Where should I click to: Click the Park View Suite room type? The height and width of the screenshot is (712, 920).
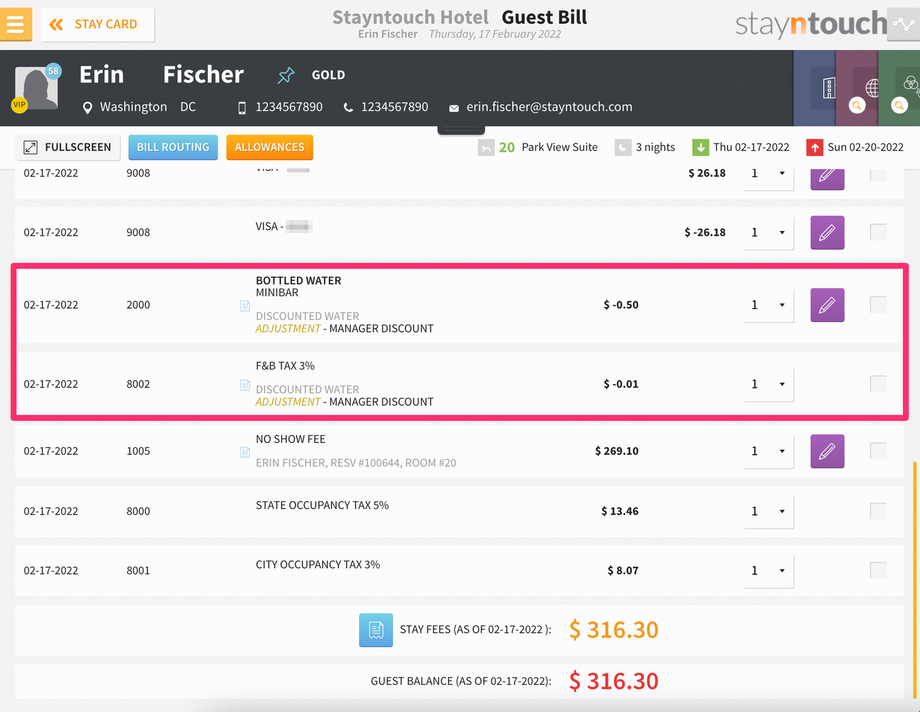click(560, 147)
